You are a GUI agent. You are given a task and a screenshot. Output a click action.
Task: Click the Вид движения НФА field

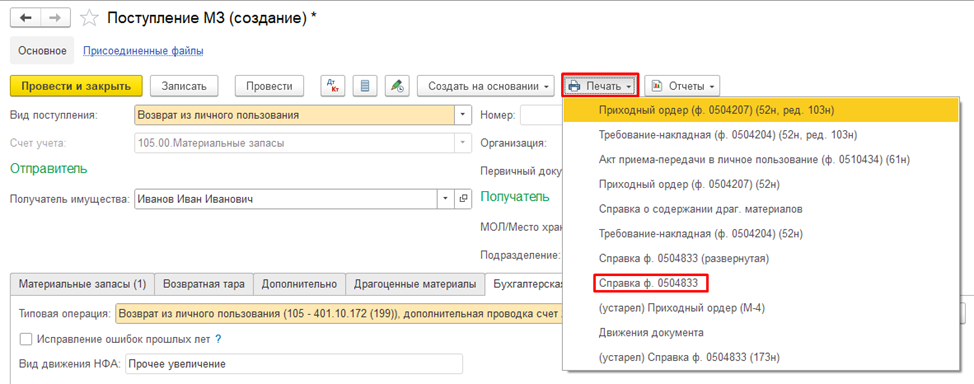[294, 364]
